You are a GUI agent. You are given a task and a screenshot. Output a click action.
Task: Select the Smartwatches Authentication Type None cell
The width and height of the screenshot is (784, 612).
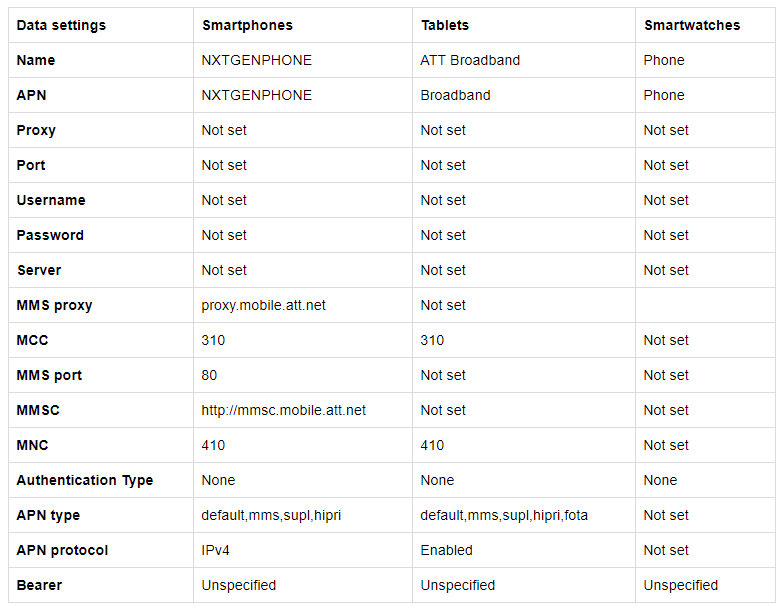660,480
